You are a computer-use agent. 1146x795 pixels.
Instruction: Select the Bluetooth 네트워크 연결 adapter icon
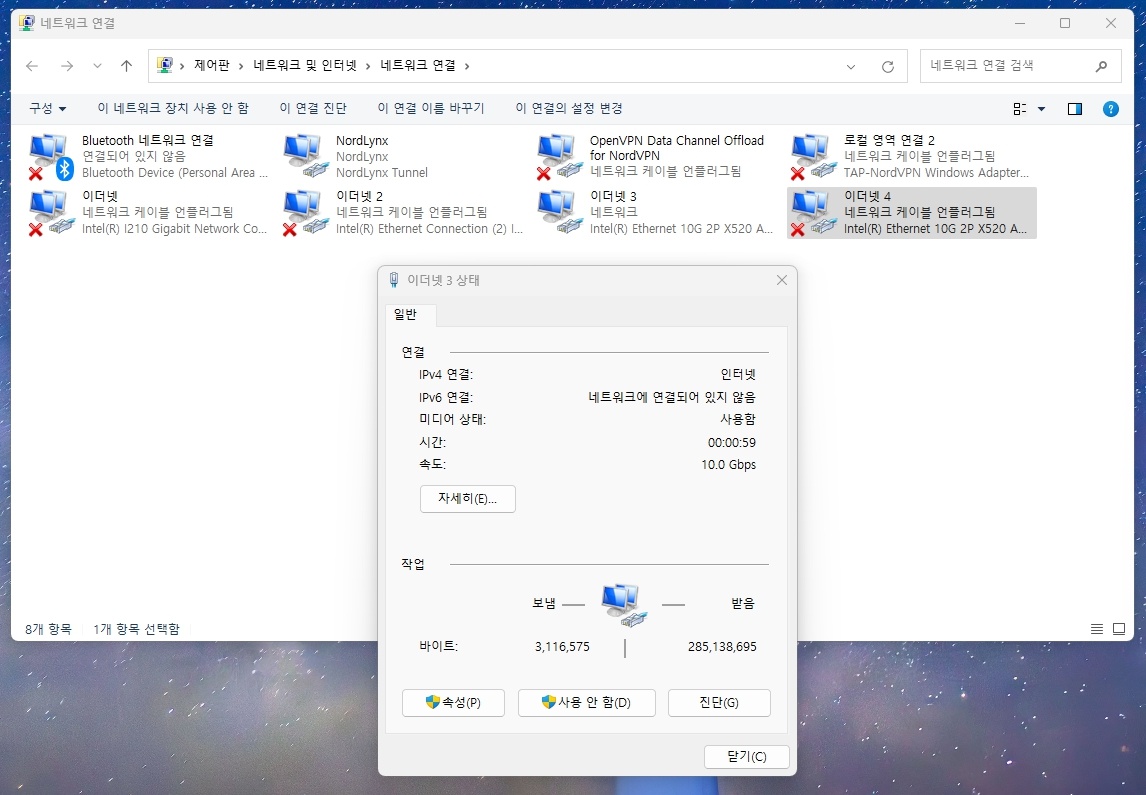[x=51, y=156]
